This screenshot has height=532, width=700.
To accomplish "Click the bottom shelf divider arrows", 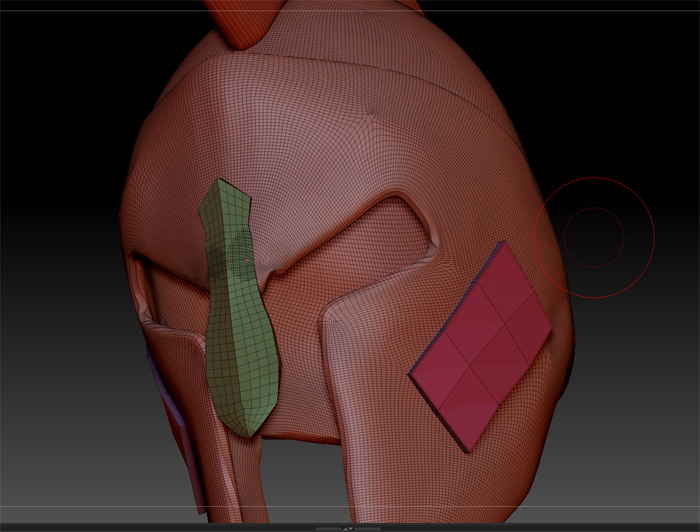I will click(x=348, y=529).
